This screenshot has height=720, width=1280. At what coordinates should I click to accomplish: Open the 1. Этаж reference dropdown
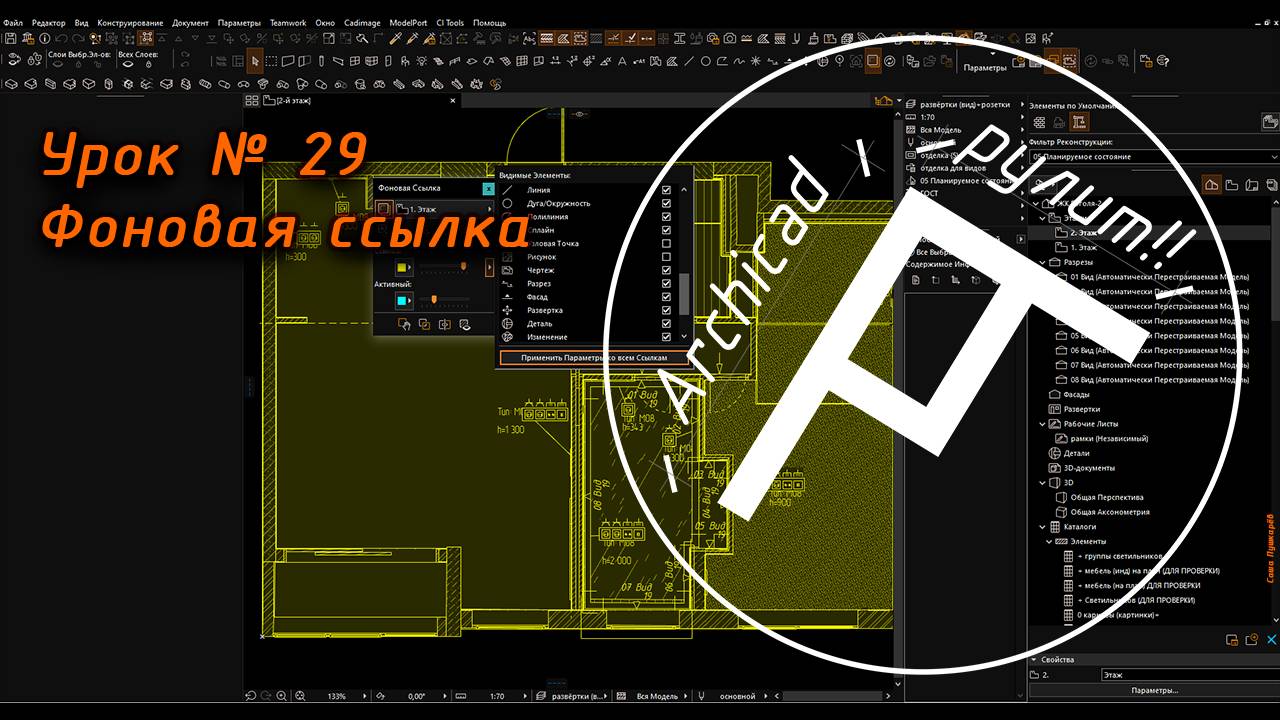[x=491, y=208]
